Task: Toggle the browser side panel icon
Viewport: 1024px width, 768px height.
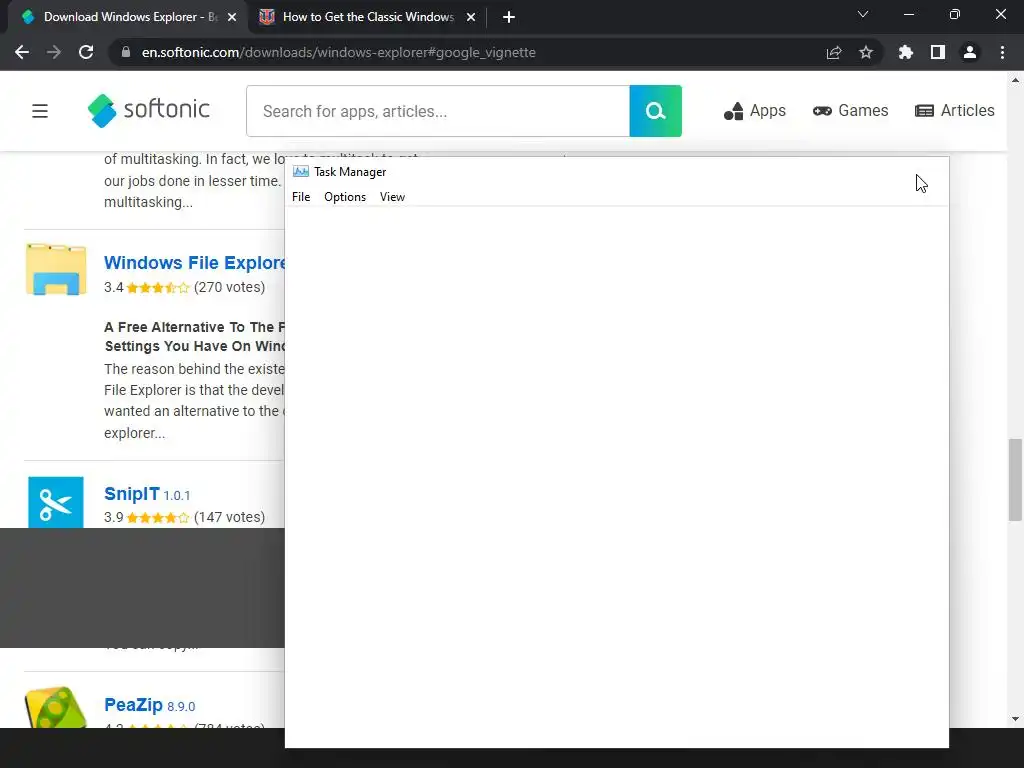Action: (x=938, y=52)
